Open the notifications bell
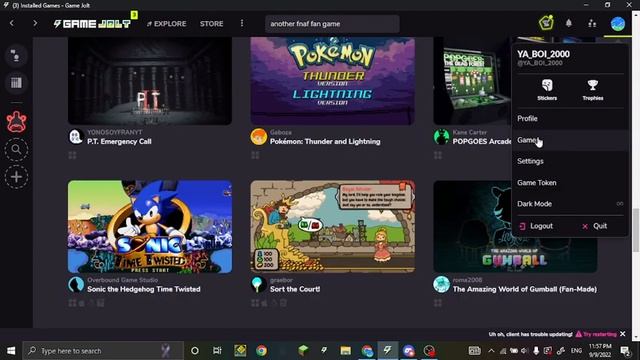This screenshot has height=360, width=640. [569, 23]
